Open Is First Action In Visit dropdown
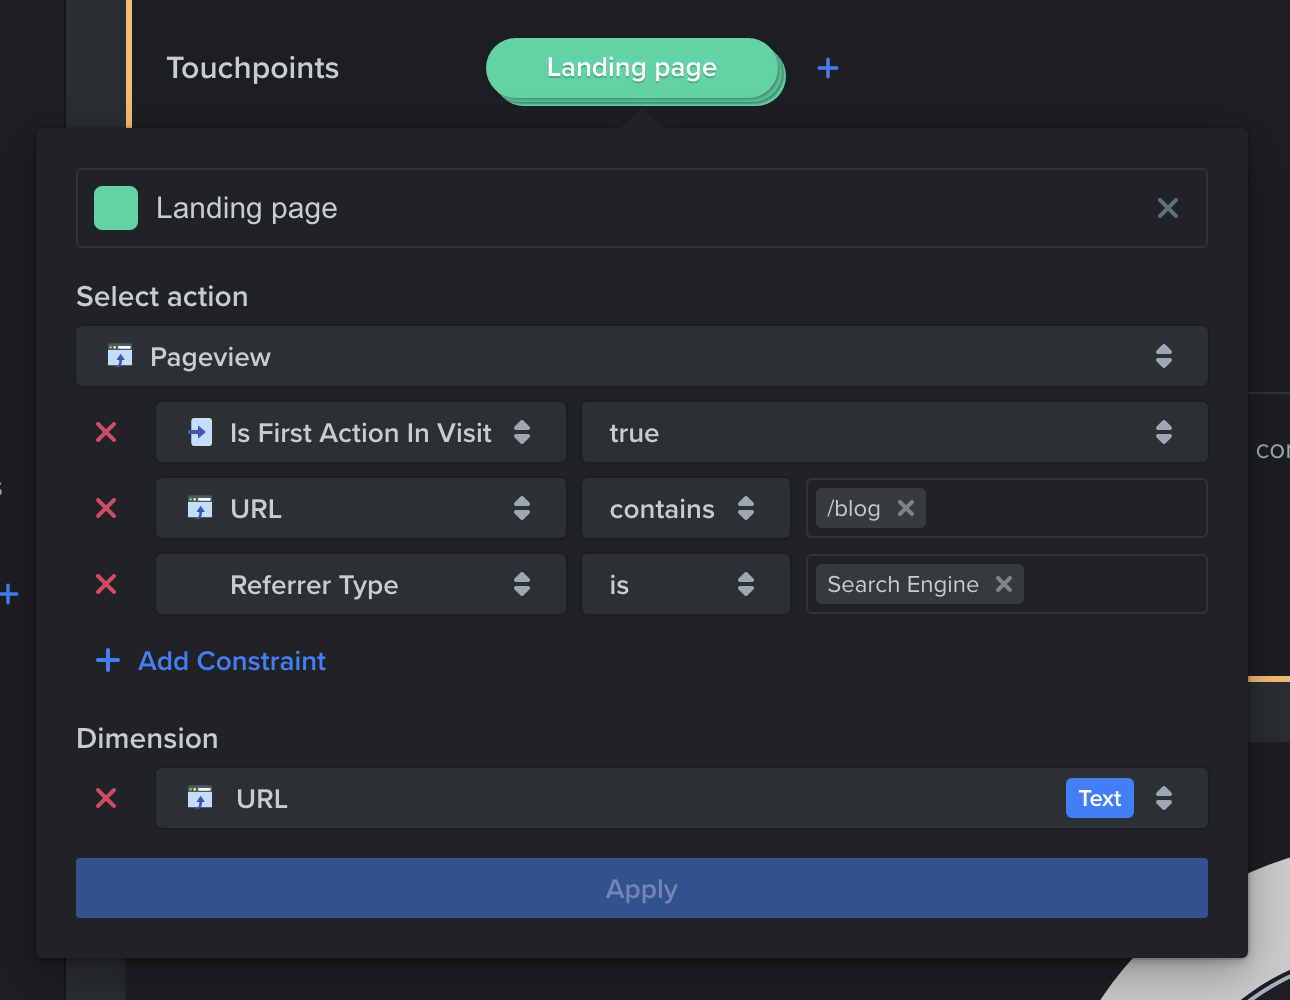 click(361, 432)
